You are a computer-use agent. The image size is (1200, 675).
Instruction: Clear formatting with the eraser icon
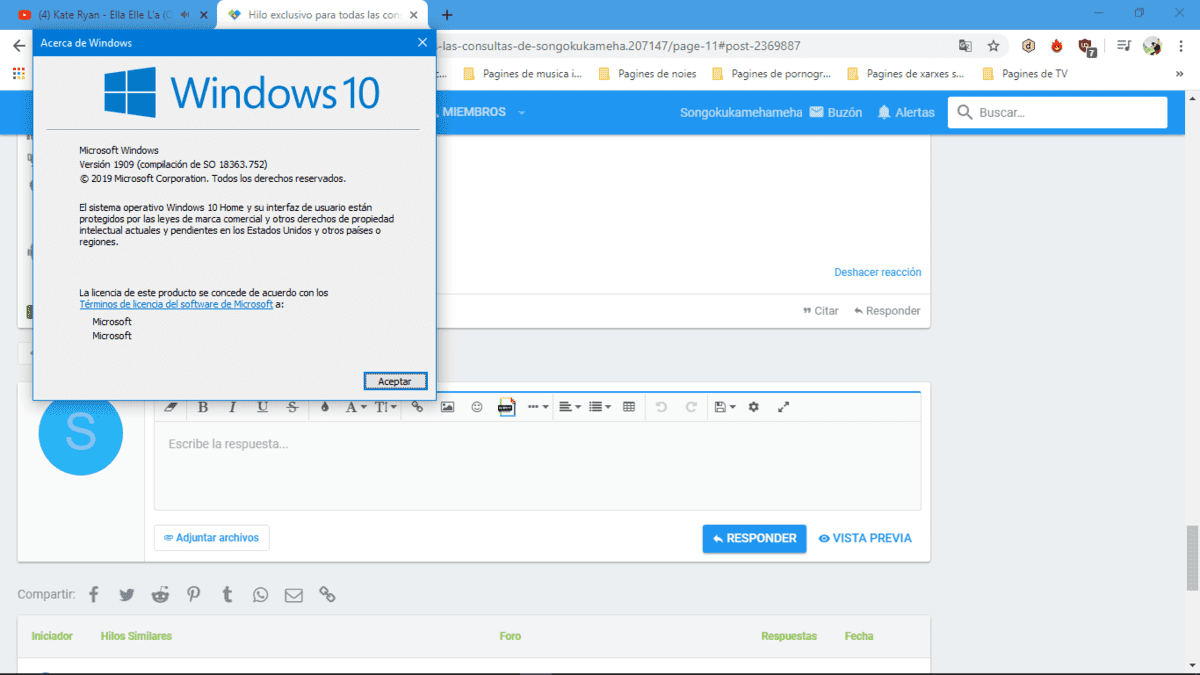tap(170, 407)
